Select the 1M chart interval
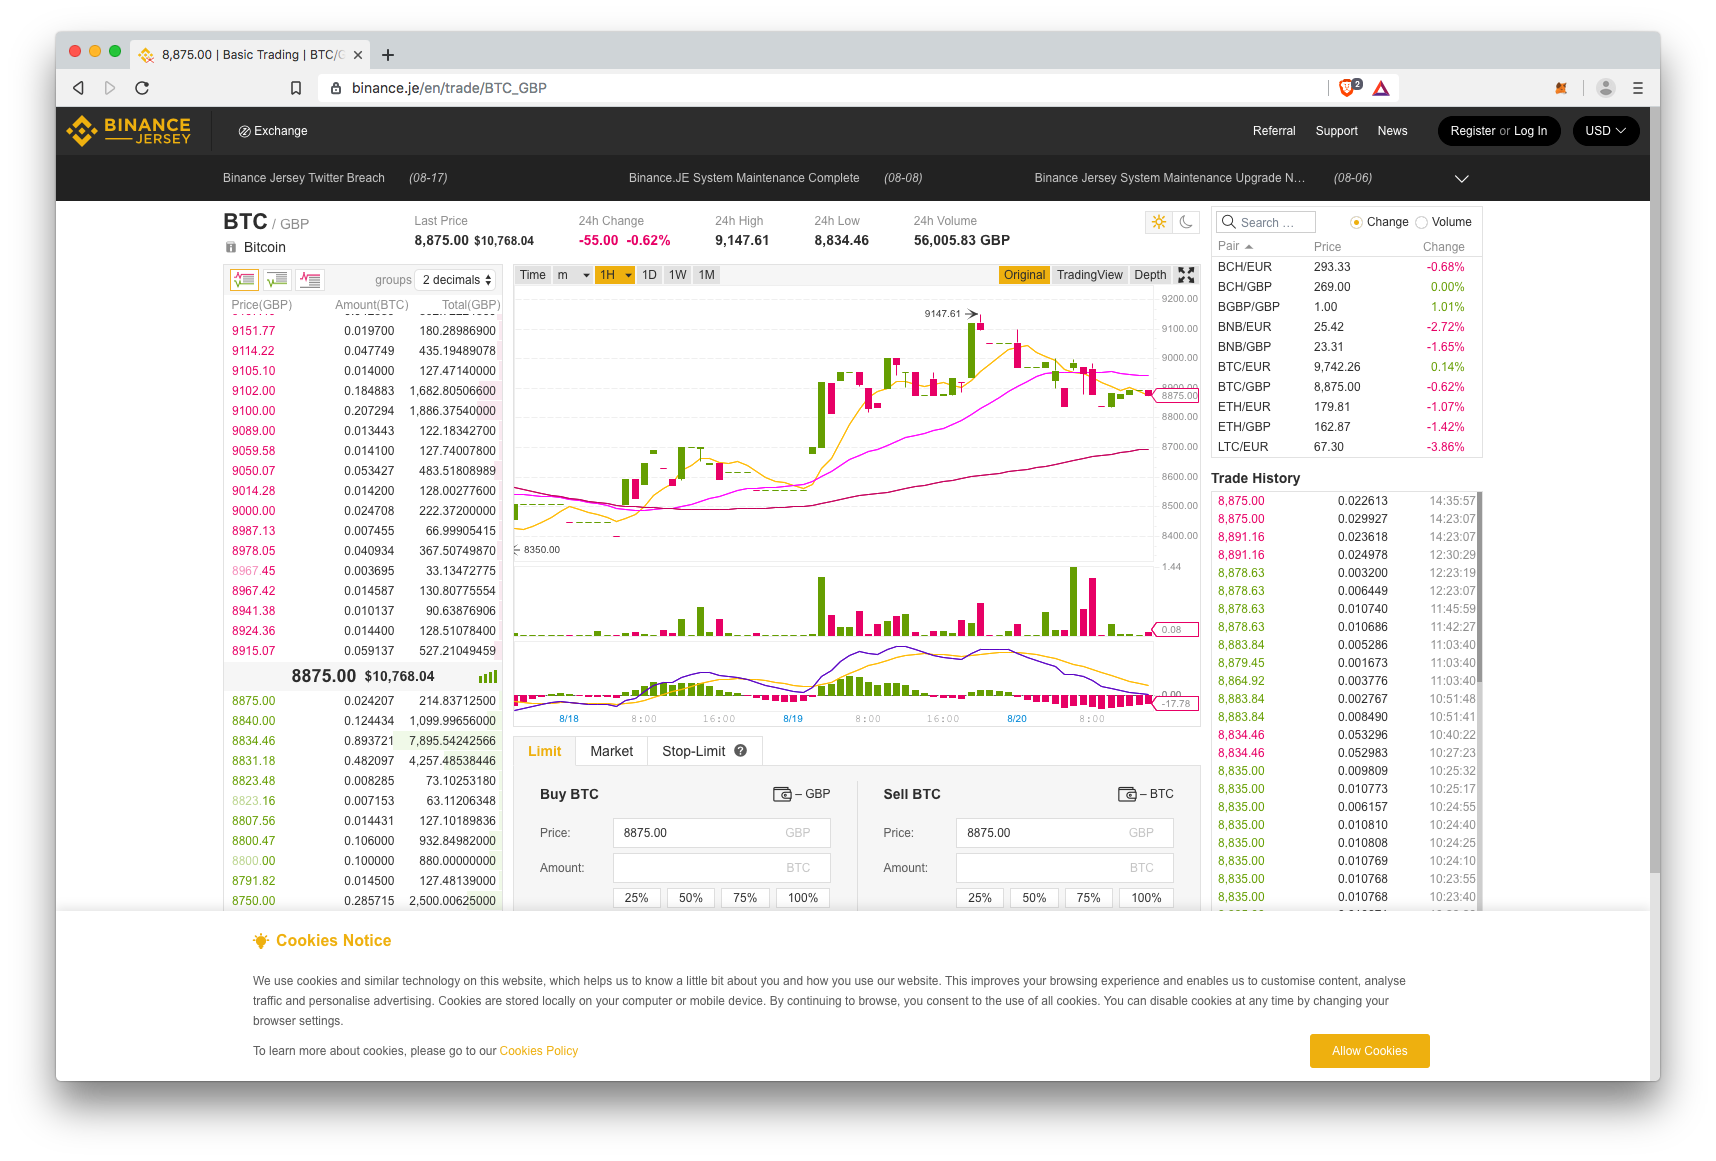This screenshot has height=1161, width=1716. point(707,275)
